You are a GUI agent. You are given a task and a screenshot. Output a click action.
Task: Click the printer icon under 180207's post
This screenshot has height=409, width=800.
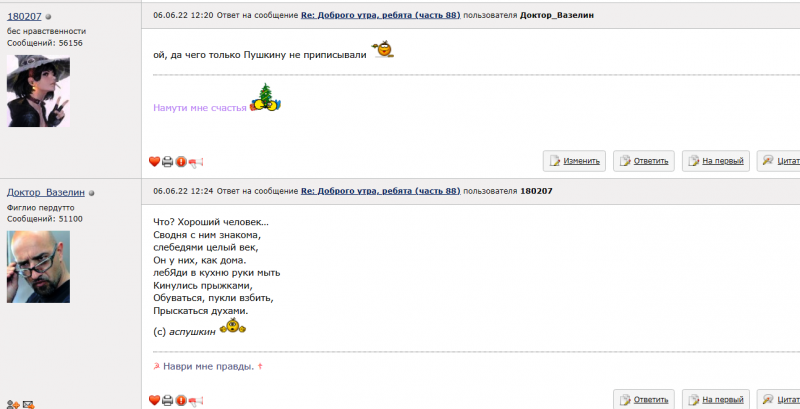point(168,162)
